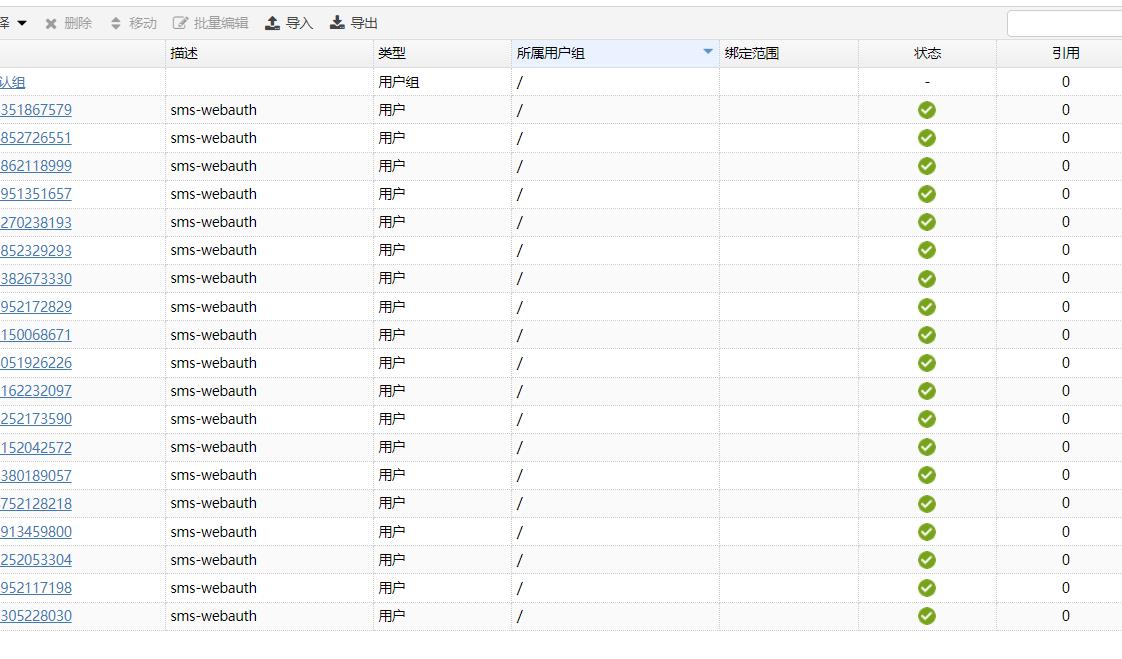Open user link 952172829
The height and width of the screenshot is (659, 1122).
36,307
